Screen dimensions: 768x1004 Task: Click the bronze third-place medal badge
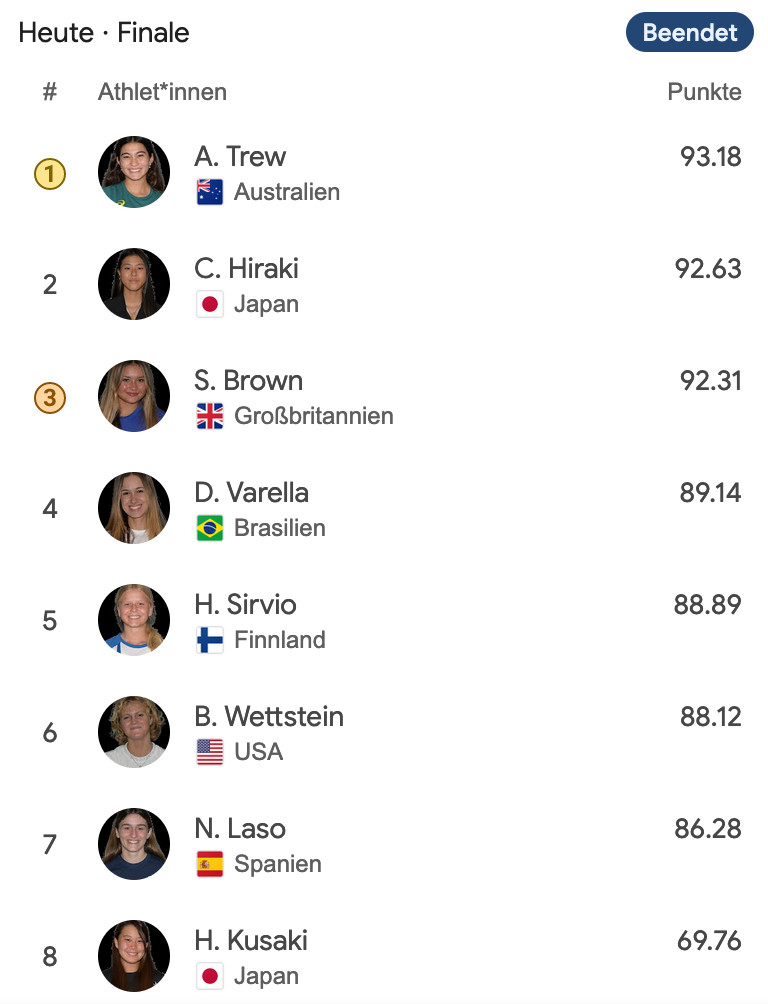(x=50, y=399)
